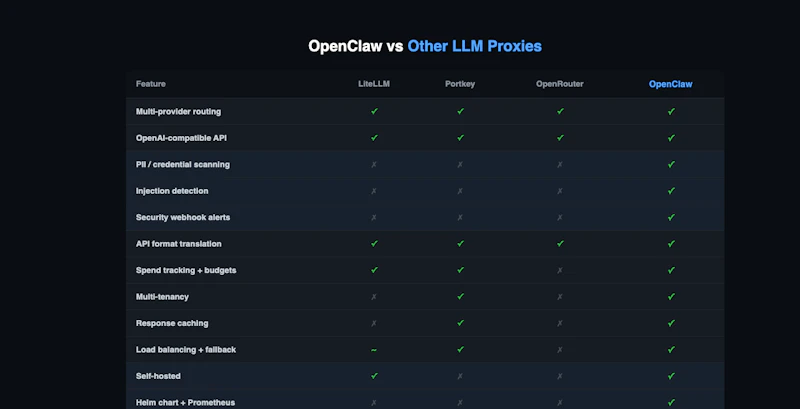Click OpenRouter cross for Spend tracking + budgets
This screenshot has height=409, width=800.
[560, 270]
